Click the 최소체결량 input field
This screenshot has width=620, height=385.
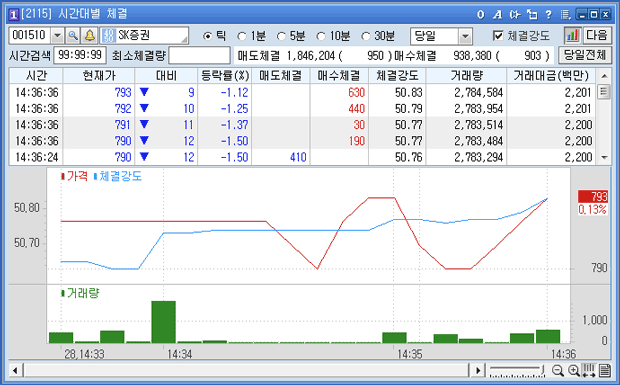point(199,55)
